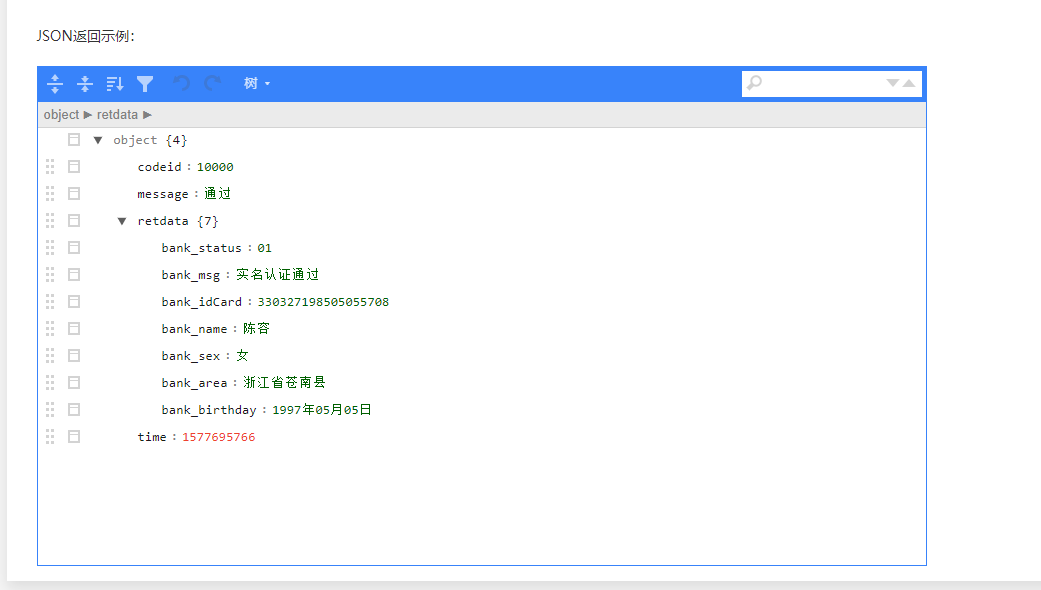Click the undo arrow icon

point(181,84)
